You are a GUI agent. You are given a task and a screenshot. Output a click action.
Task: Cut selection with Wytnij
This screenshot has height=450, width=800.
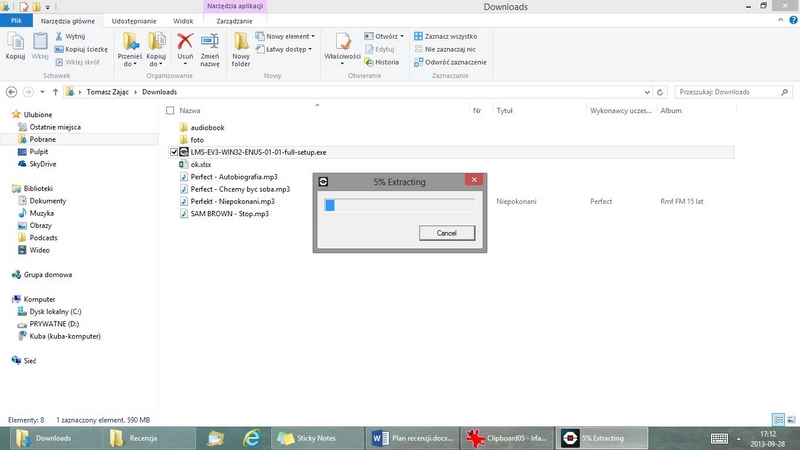click(x=70, y=36)
